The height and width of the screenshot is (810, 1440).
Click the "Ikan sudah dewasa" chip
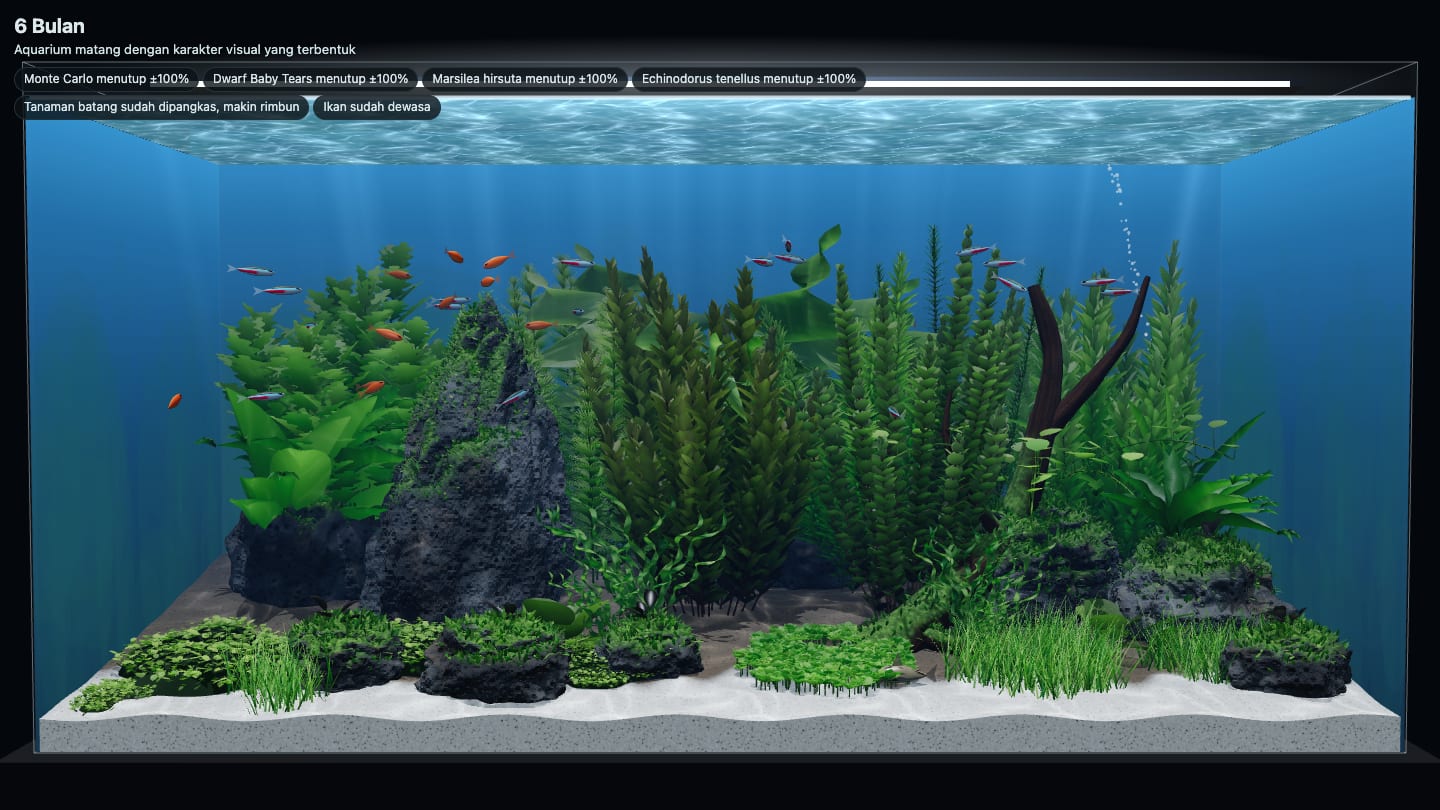(x=377, y=107)
